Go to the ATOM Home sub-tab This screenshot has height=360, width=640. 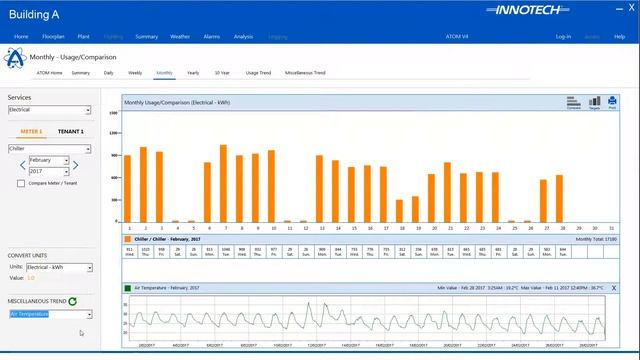(x=49, y=73)
